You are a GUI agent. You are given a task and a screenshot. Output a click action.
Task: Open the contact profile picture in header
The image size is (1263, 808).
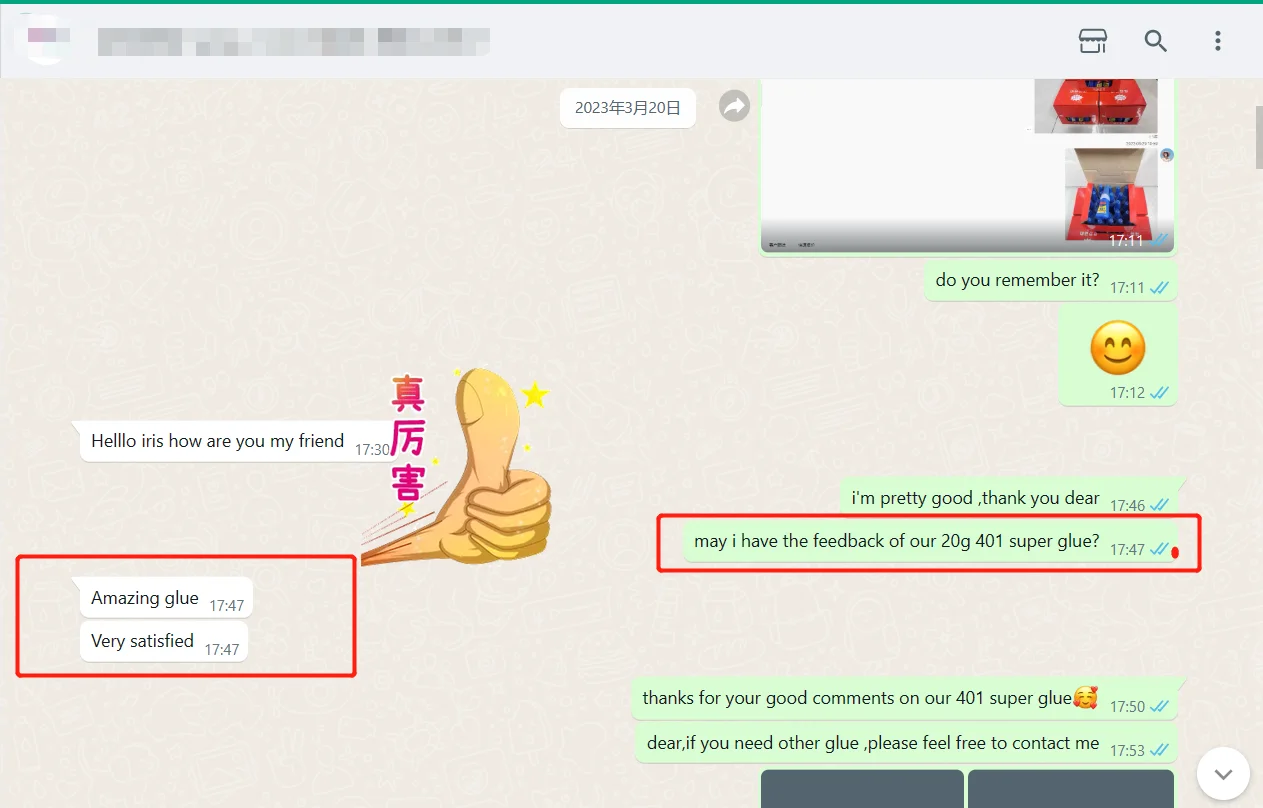coord(48,40)
